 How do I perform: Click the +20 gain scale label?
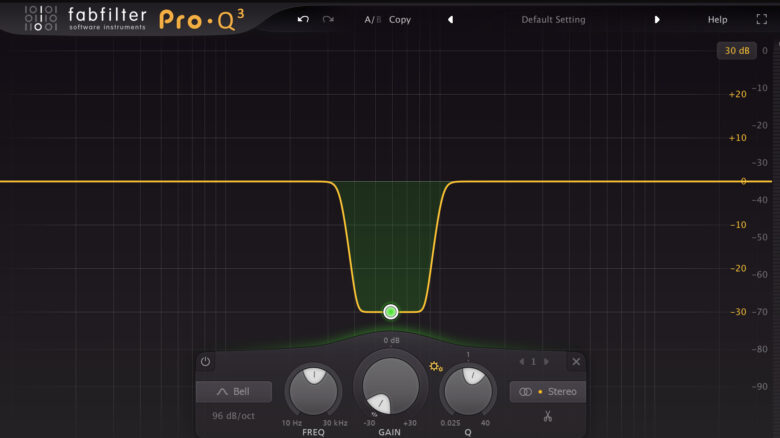737,95
